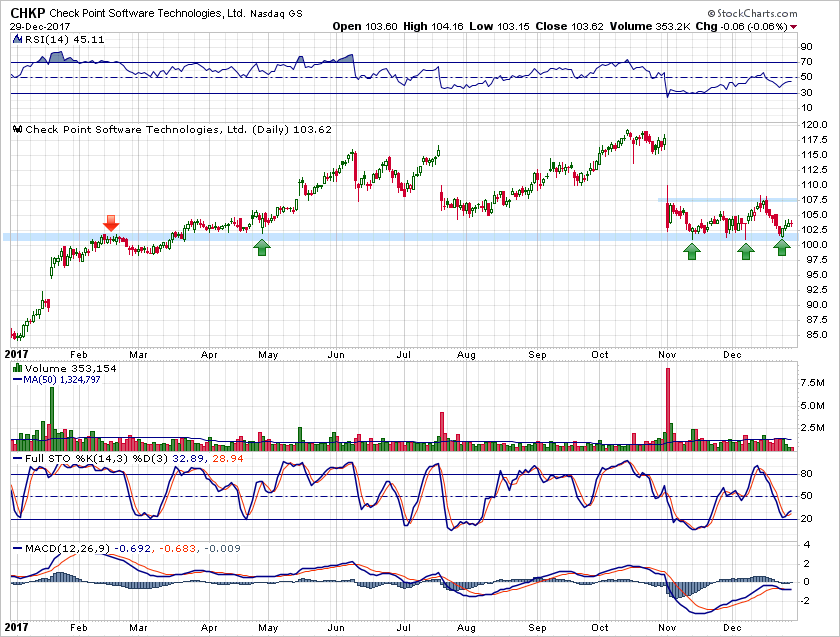The image size is (840, 637).
Task: Click the 29-Dec-2017 date label
Action: point(34,25)
